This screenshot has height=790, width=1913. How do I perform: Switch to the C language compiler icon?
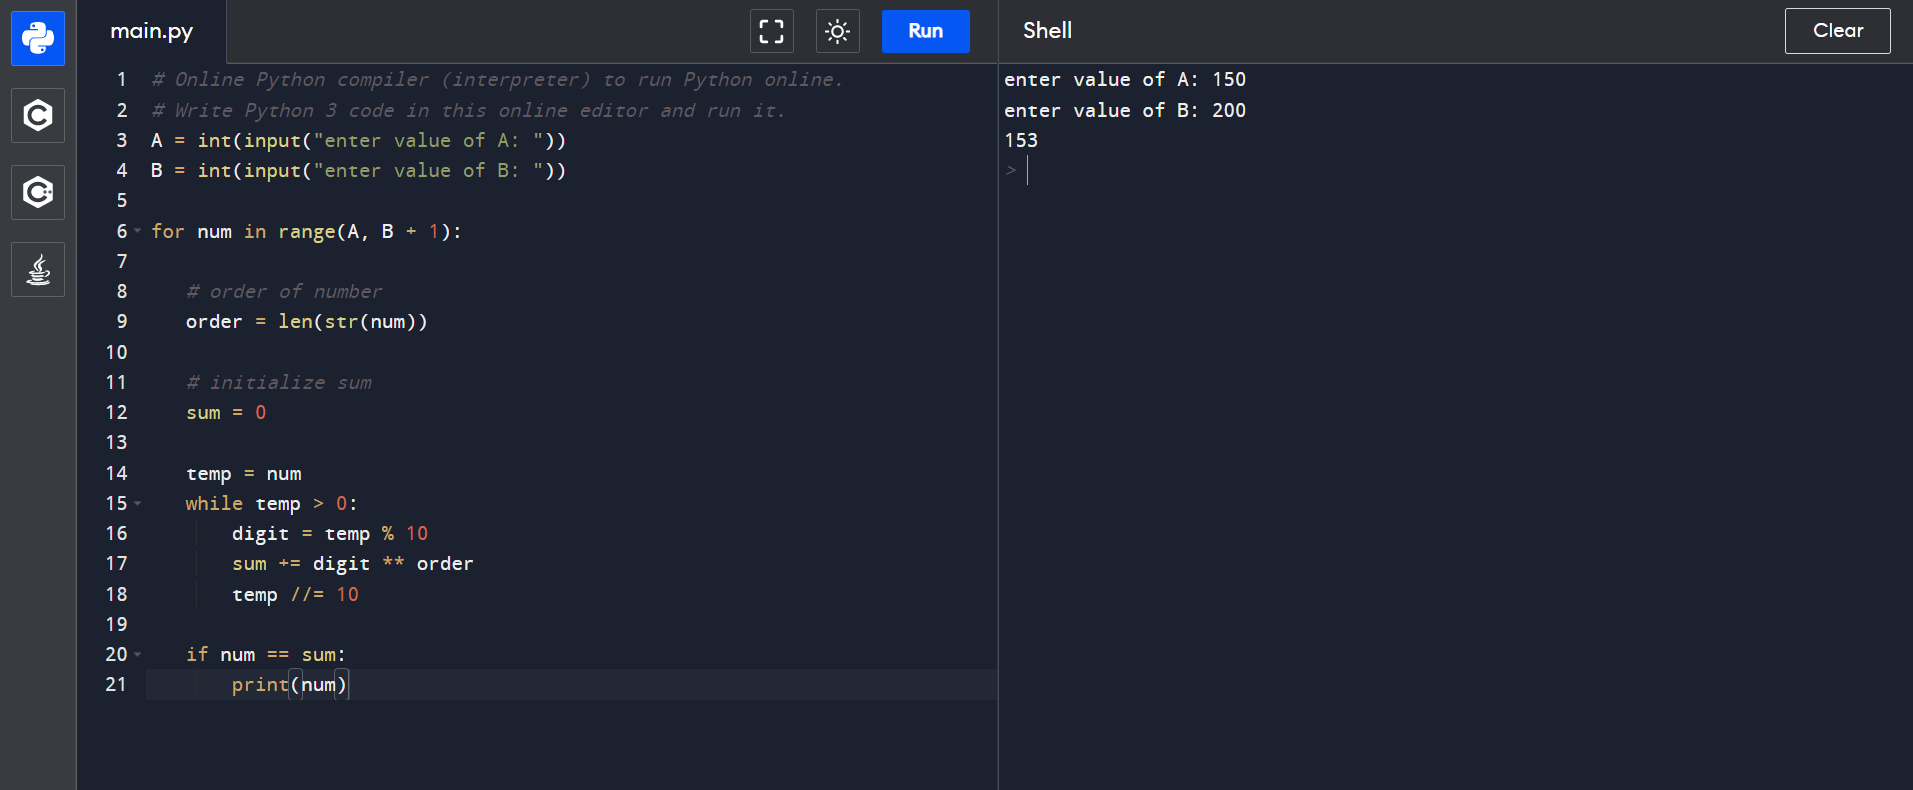(38, 115)
